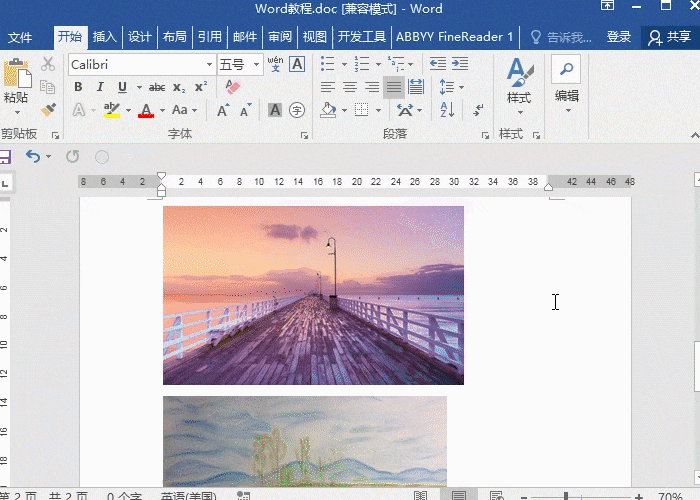The height and width of the screenshot is (500, 700).
Task: Open the 编辑 Editing menu
Action: [x=567, y=84]
